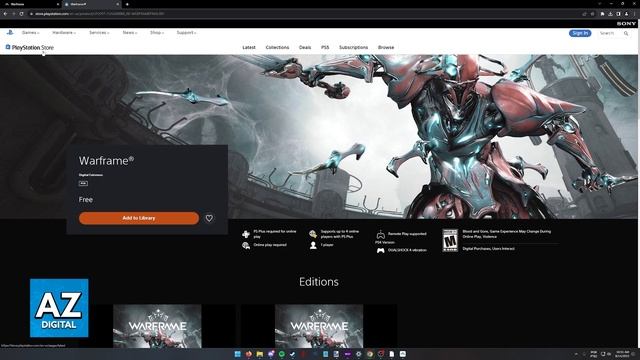Open Settings gear from the taskbar
Viewport: 640px width, 360px height.
click(x=358, y=354)
